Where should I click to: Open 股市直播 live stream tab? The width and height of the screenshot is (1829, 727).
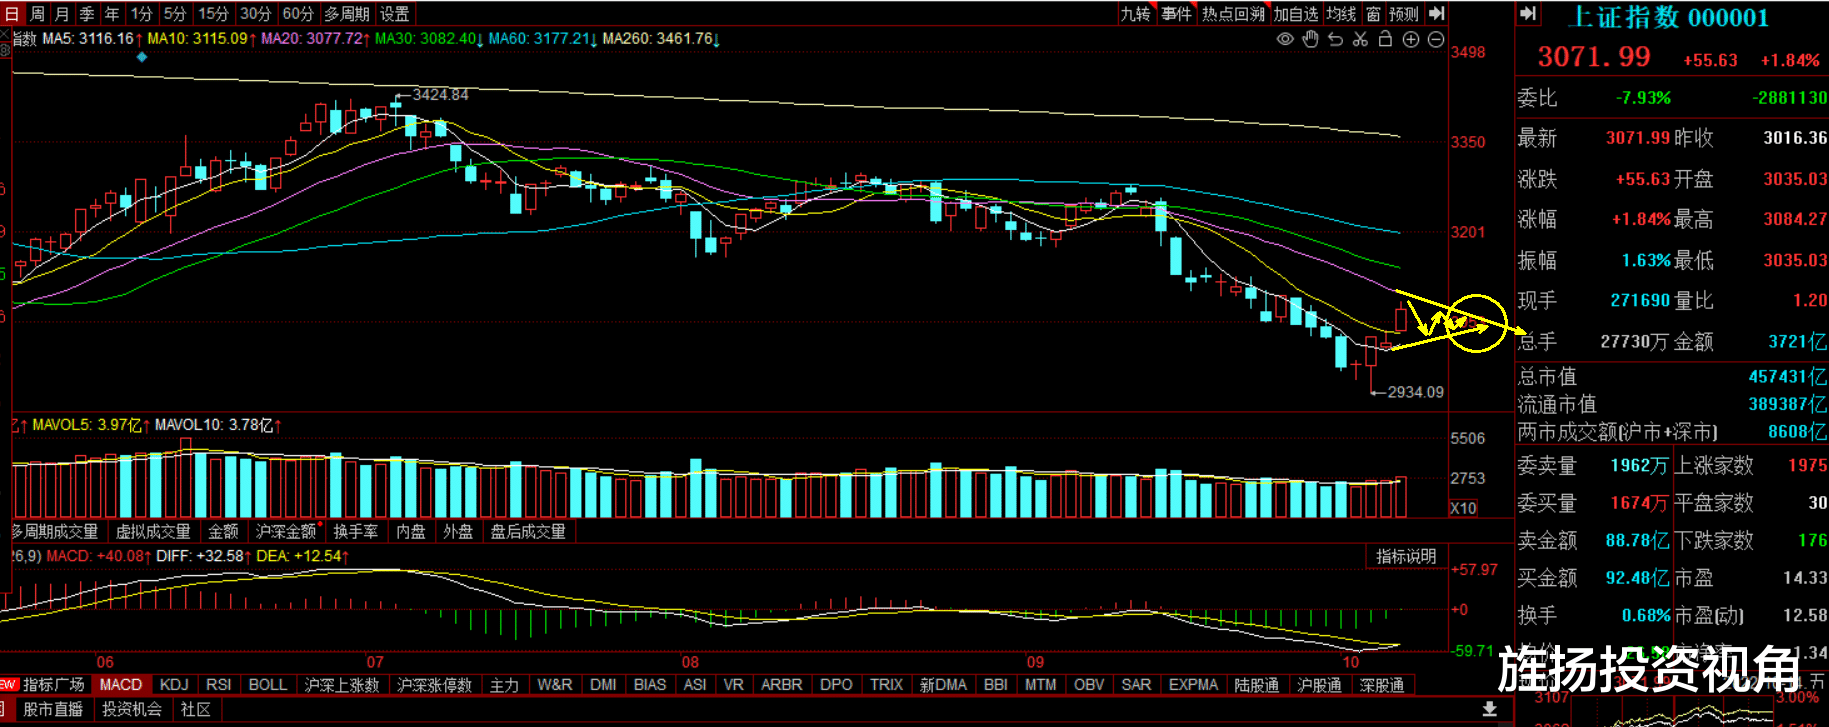(53, 709)
